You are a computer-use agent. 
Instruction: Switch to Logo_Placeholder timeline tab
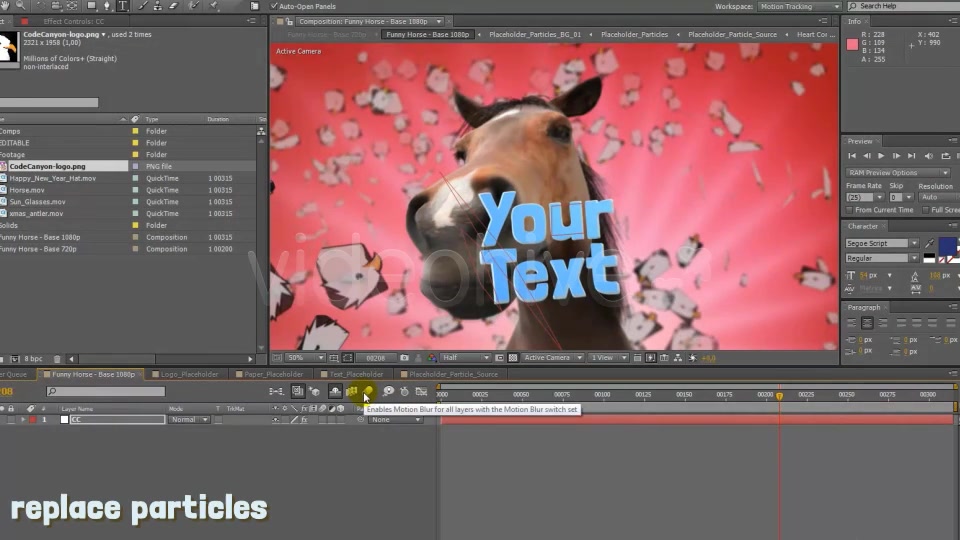[x=189, y=374]
